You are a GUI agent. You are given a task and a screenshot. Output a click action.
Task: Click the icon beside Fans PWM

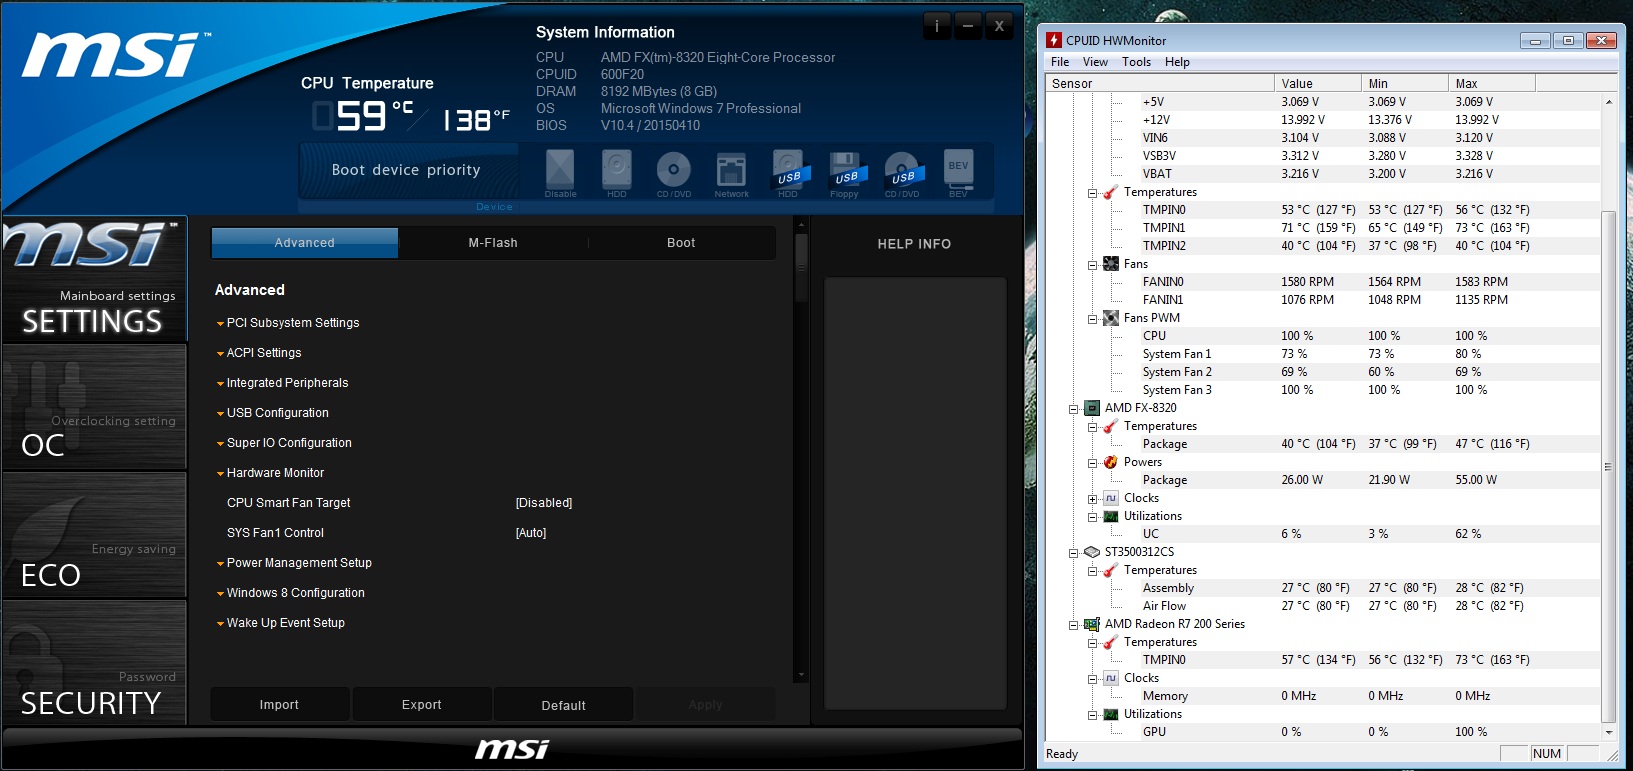1110,318
